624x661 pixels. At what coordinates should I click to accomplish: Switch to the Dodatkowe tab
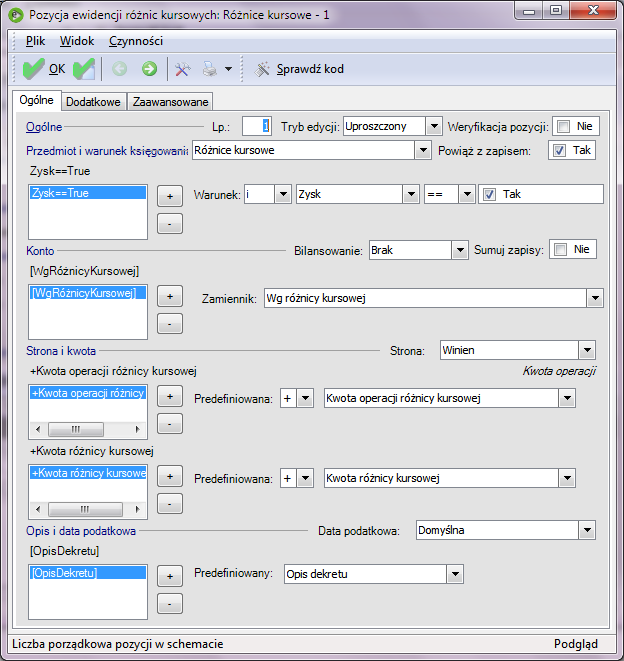94,102
